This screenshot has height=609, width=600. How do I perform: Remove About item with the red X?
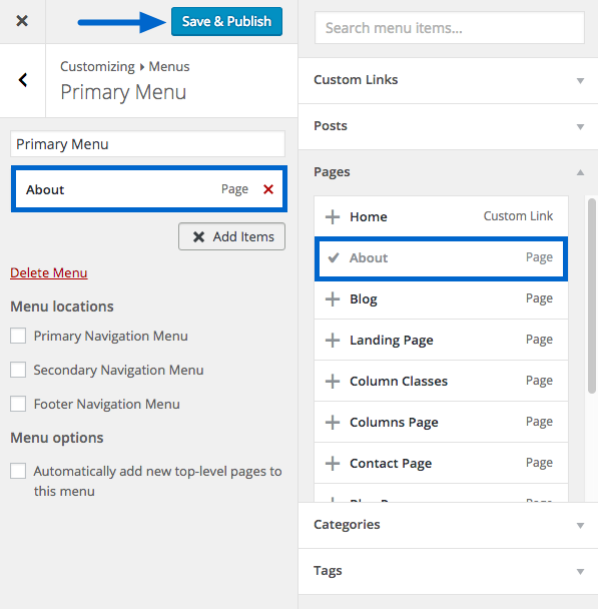[x=268, y=190]
